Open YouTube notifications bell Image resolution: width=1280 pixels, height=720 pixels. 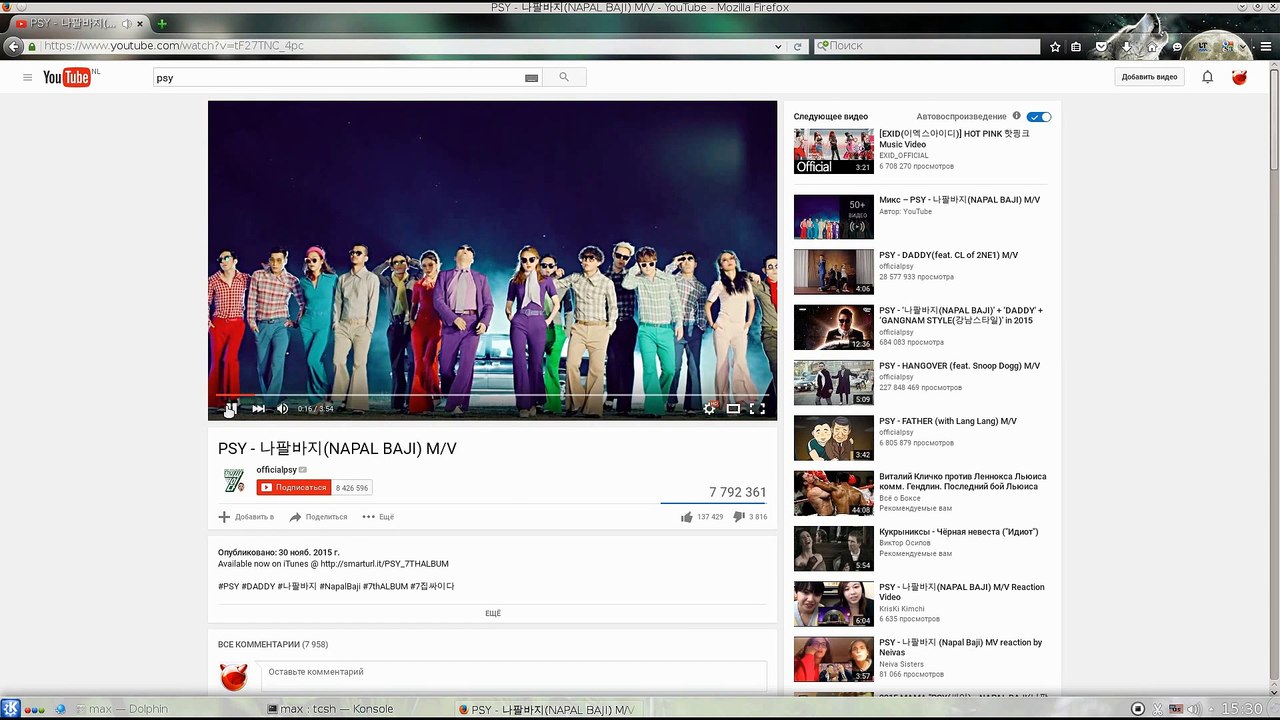pyautogui.click(x=1207, y=77)
